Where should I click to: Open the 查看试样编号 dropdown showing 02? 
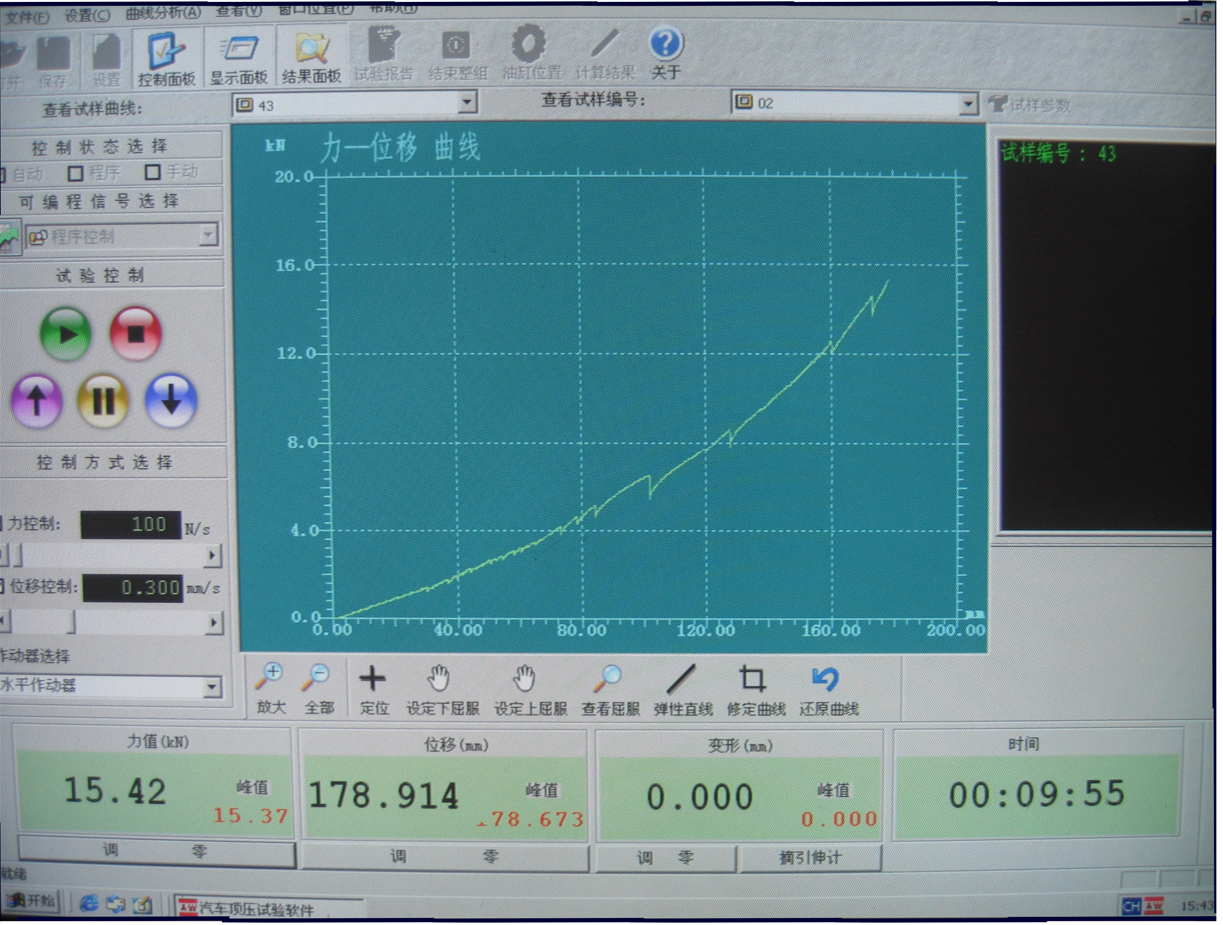tap(967, 104)
